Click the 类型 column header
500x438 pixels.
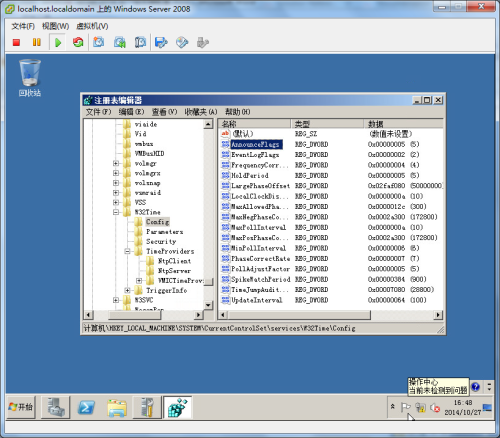pos(327,124)
